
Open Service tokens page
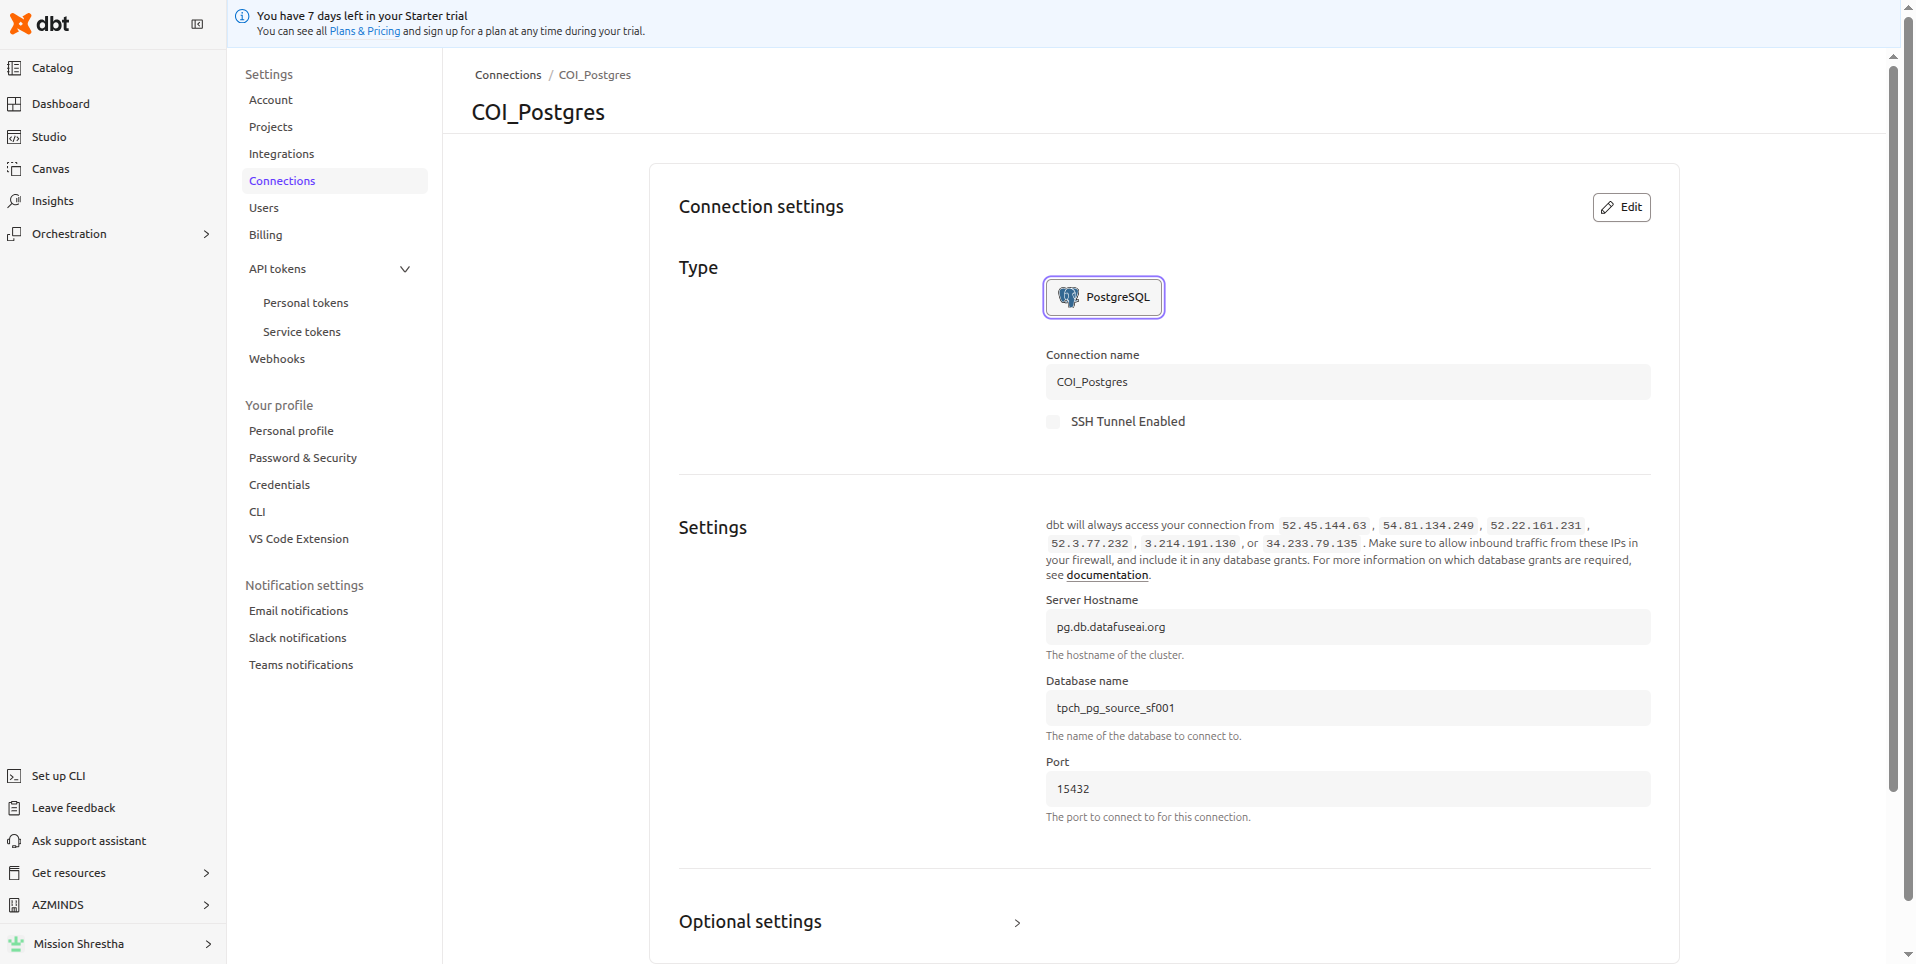coord(302,332)
